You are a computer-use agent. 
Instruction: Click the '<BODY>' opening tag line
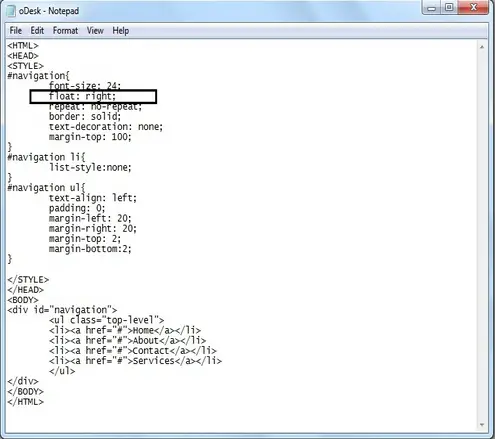click(x=23, y=300)
